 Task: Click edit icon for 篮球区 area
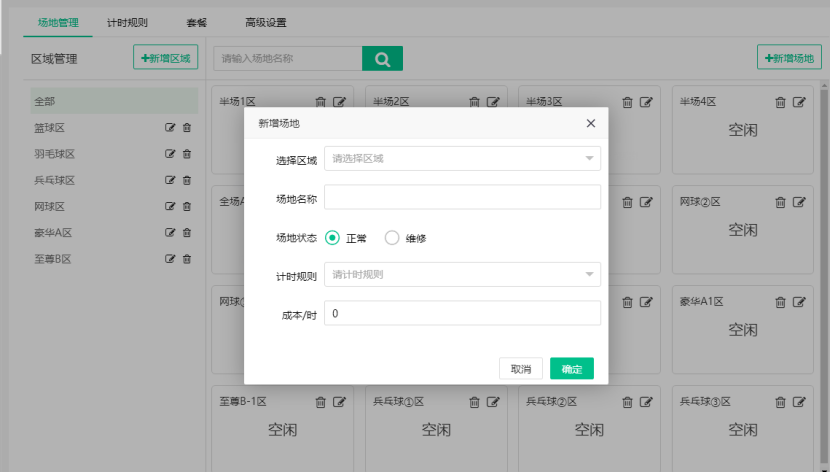(170, 128)
